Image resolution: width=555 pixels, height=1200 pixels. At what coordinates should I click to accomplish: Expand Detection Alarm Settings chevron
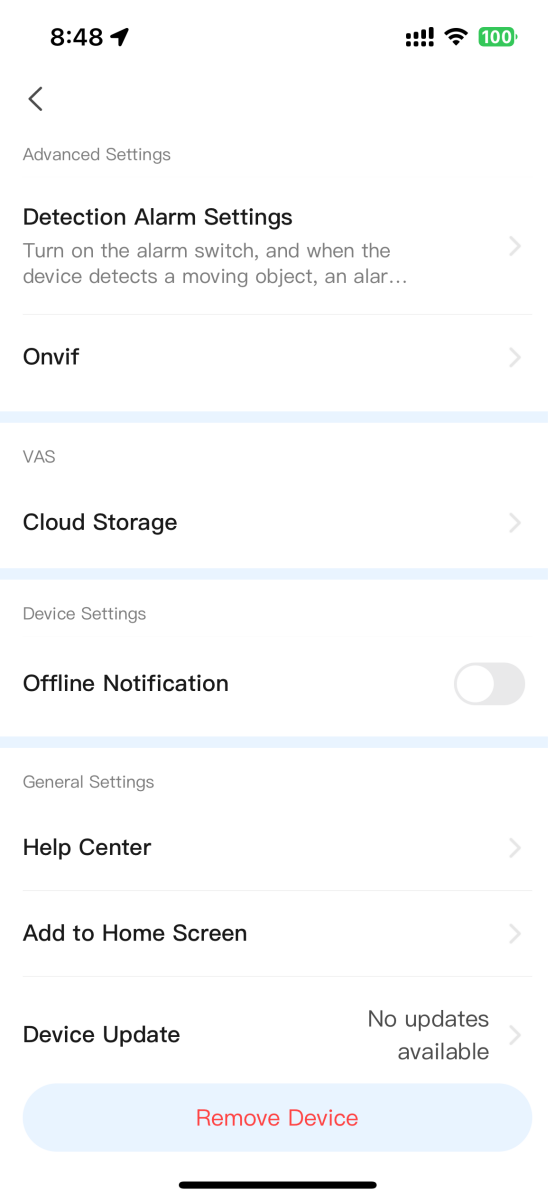[515, 246]
